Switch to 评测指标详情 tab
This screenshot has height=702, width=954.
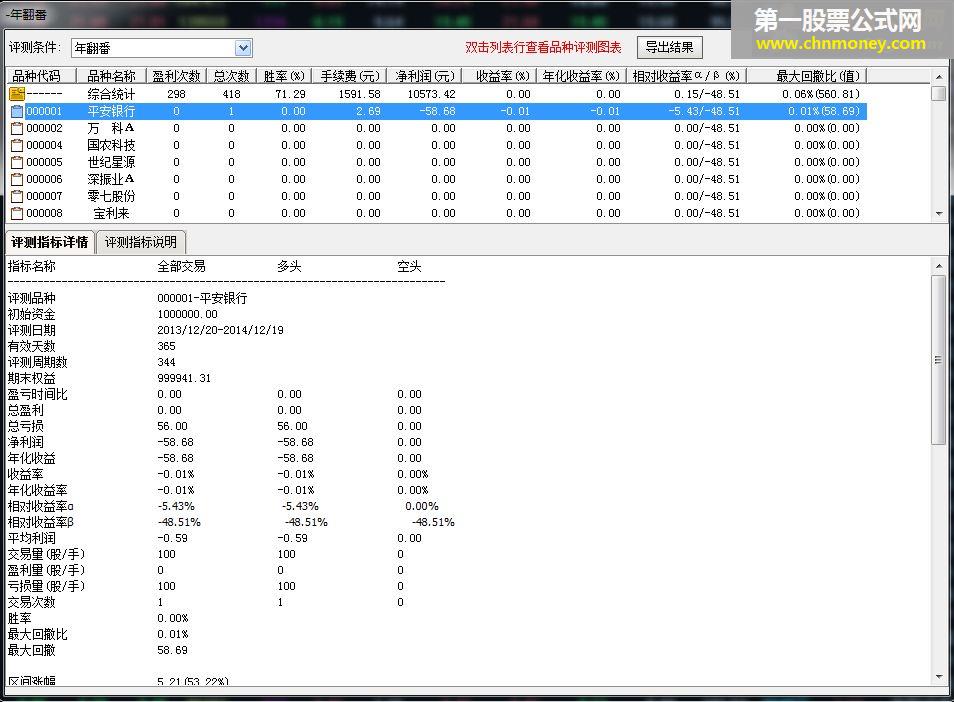pos(50,242)
